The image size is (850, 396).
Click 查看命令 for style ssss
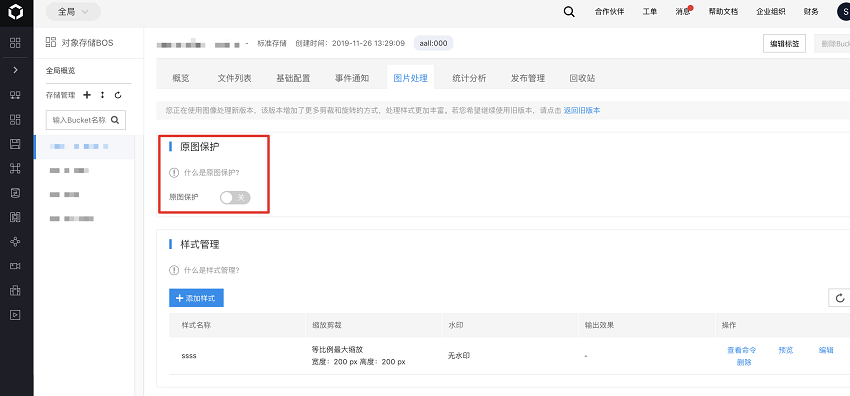point(741,350)
